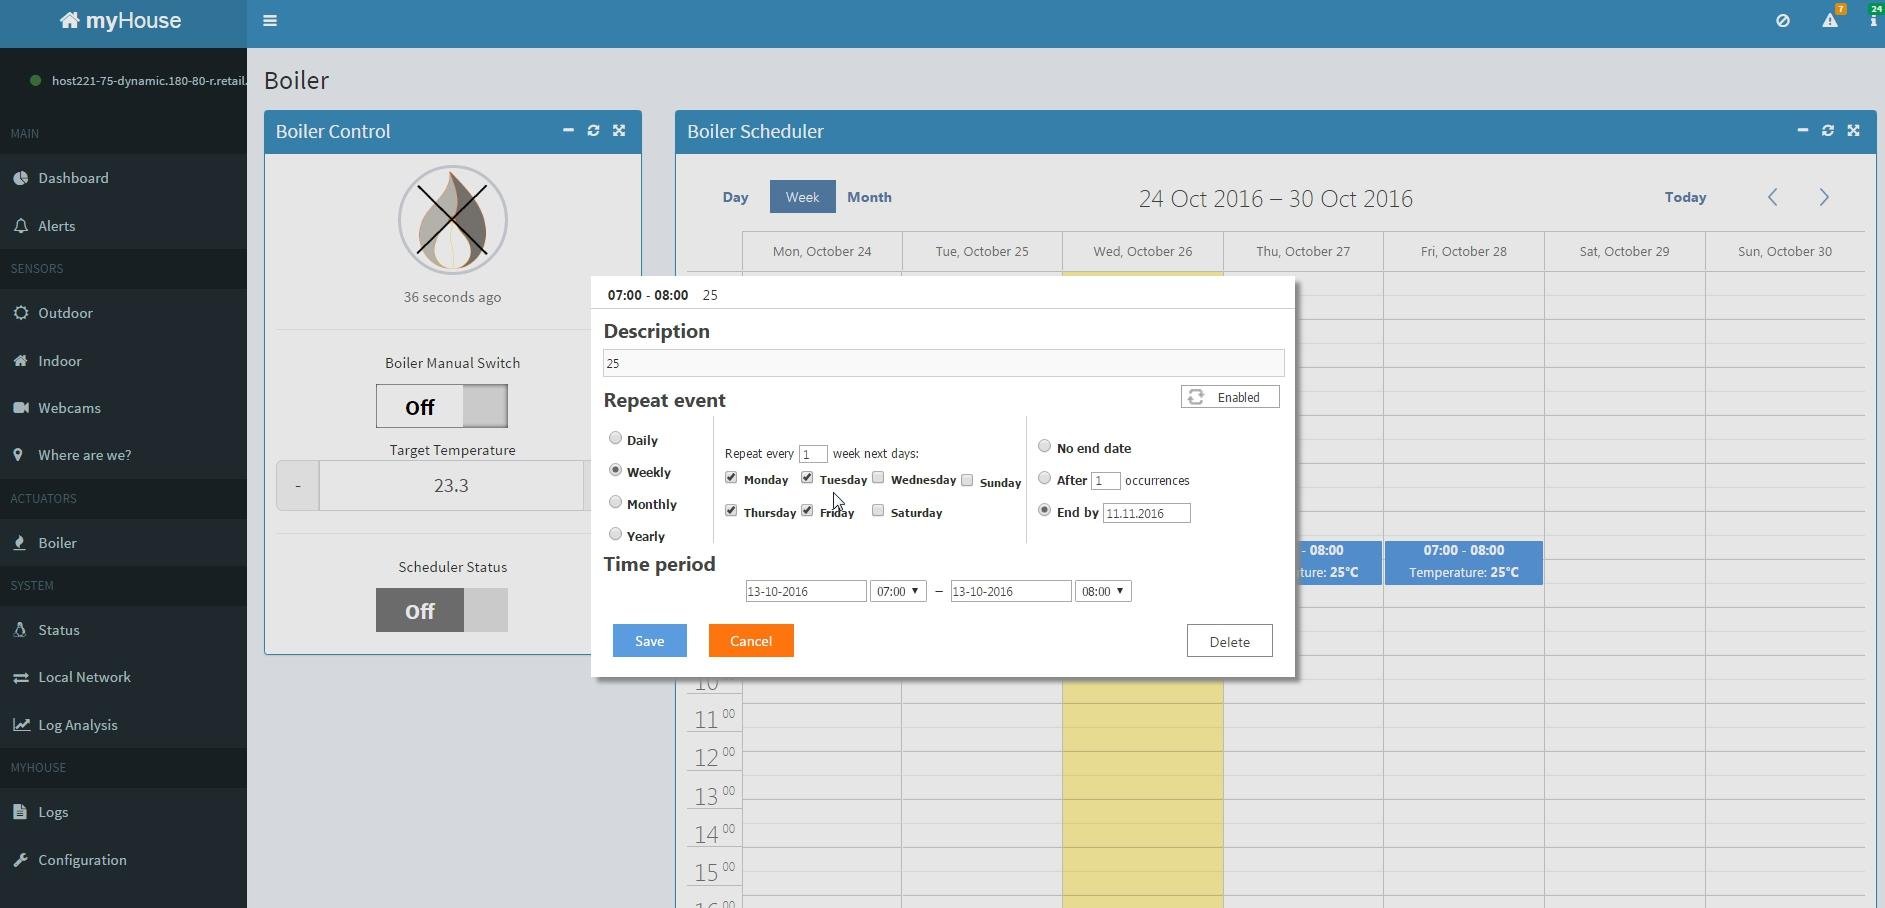Screen dimensions: 1885x908
Task: Open the sidebar hamburger menu
Action: click(269, 20)
